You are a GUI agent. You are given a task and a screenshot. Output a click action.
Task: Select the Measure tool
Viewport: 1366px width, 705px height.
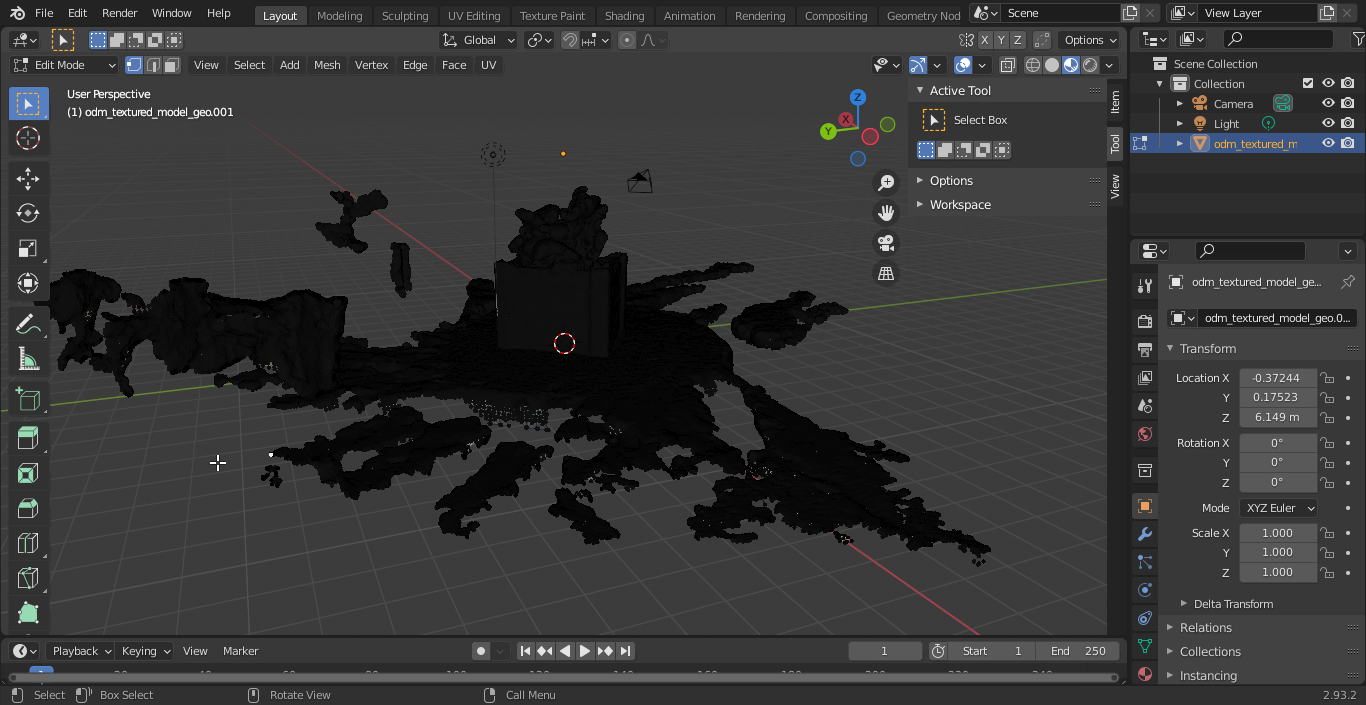coord(28,359)
